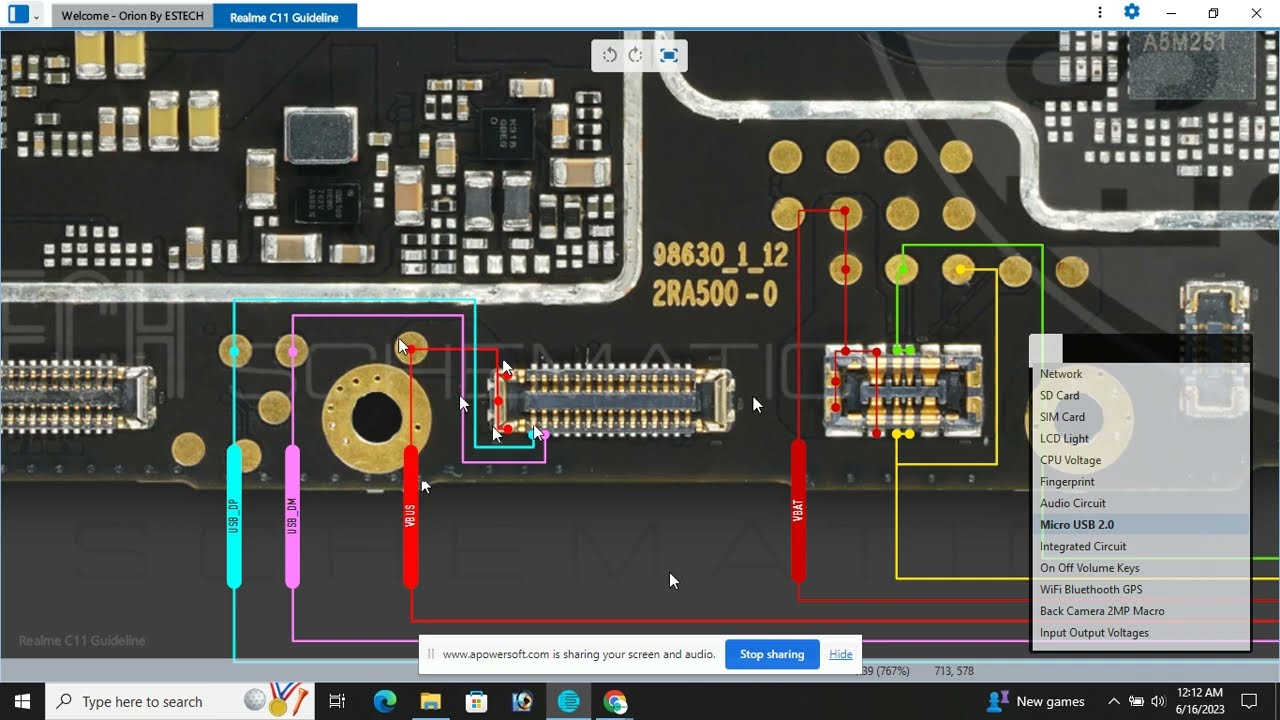Click the New games taskbar widget
The image size is (1280, 720).
[x=1036, y=701]
